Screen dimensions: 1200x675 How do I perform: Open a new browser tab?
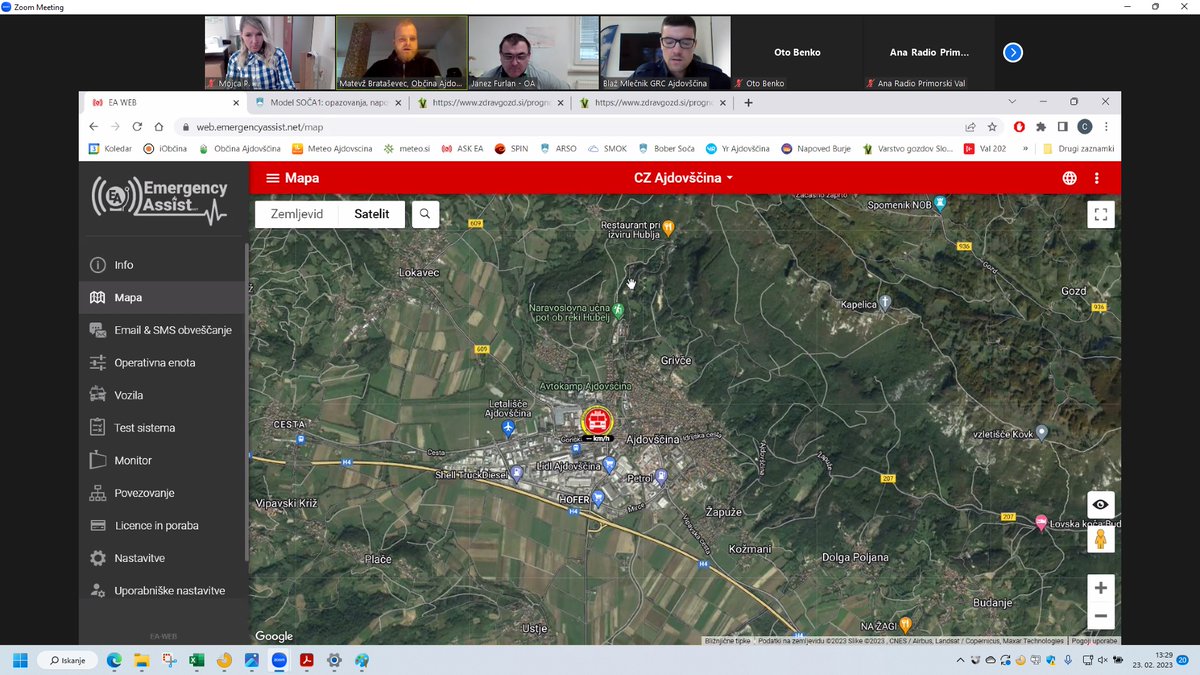click(x=748, y=102)
